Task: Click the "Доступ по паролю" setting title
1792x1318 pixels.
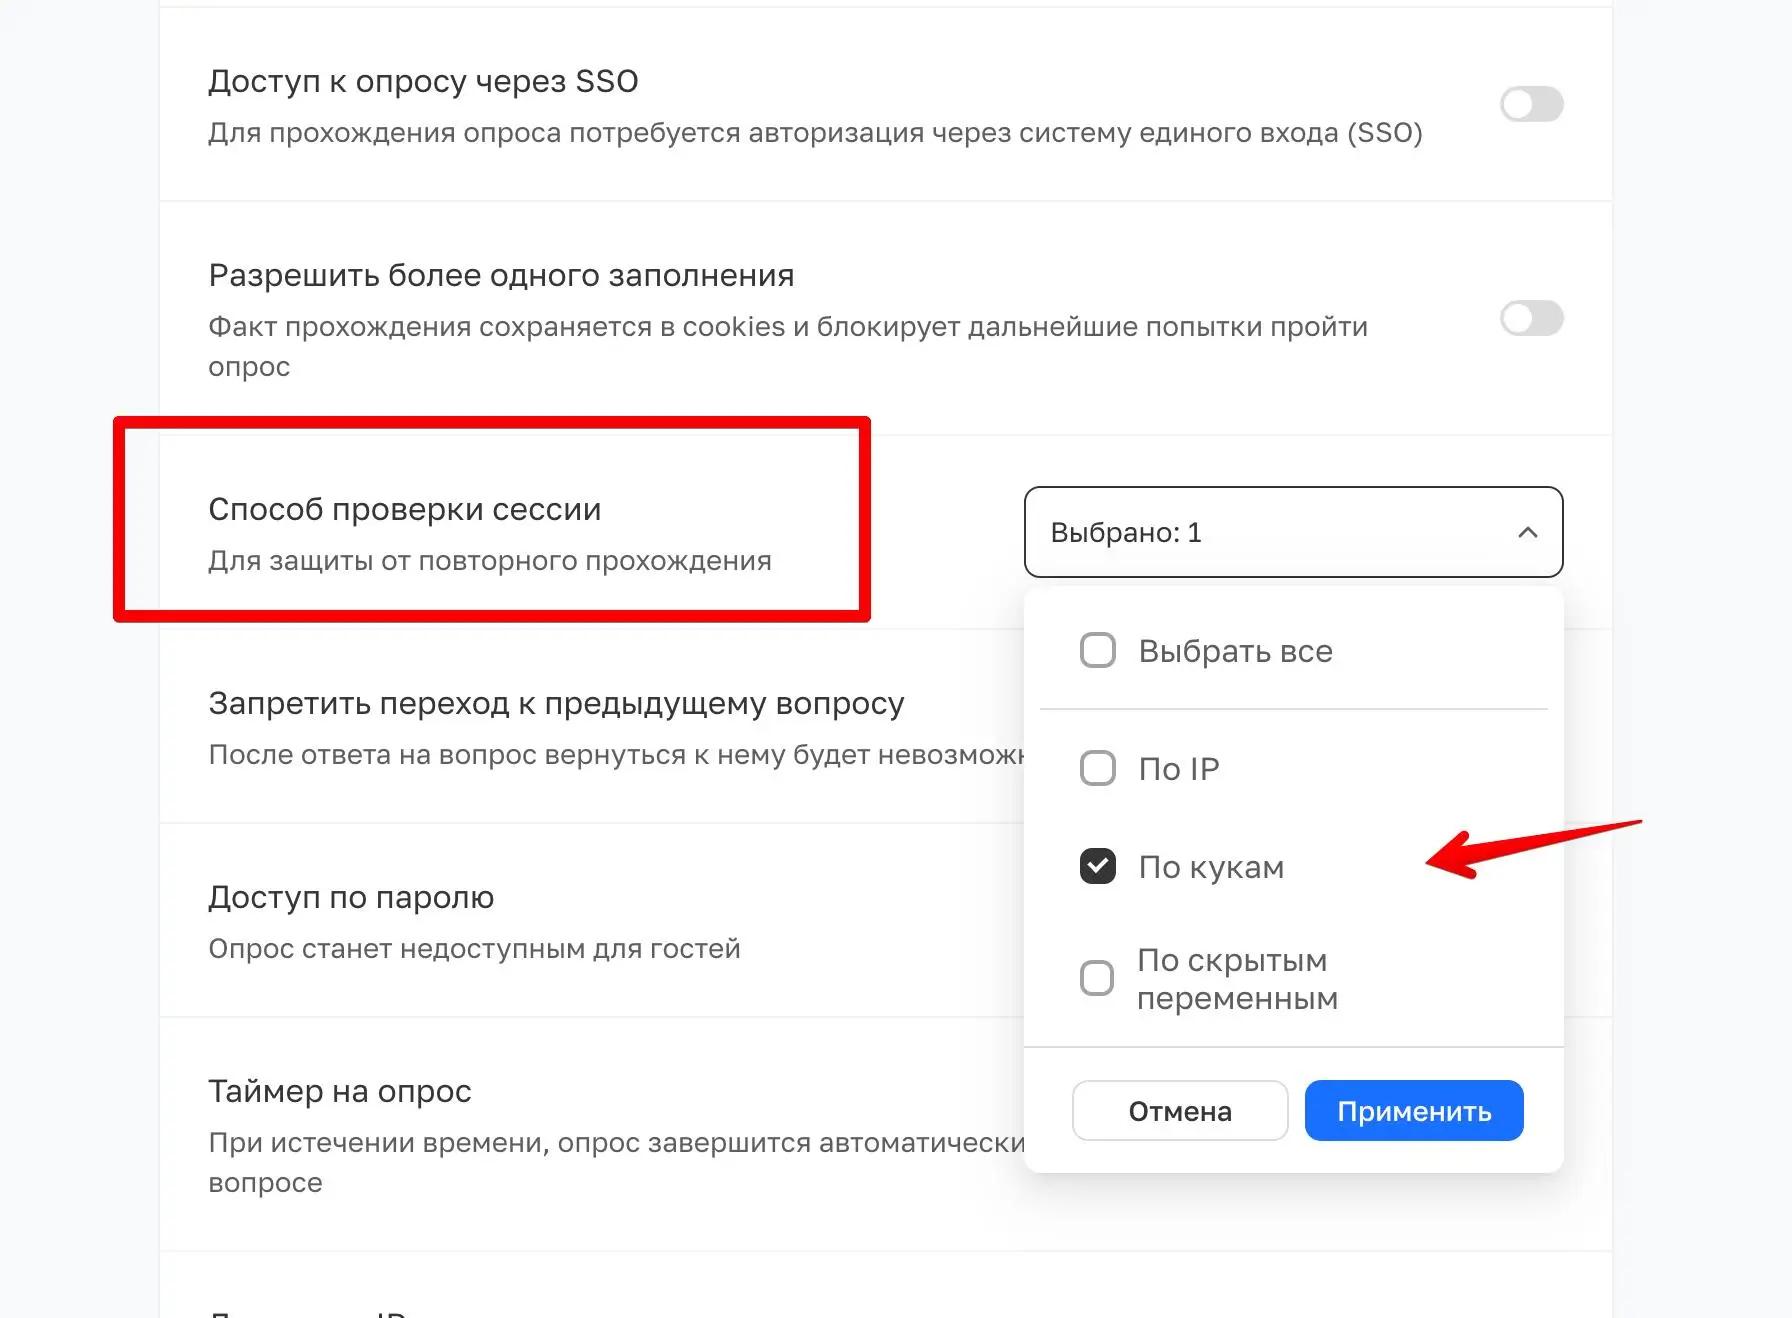Action: point(351,898)
